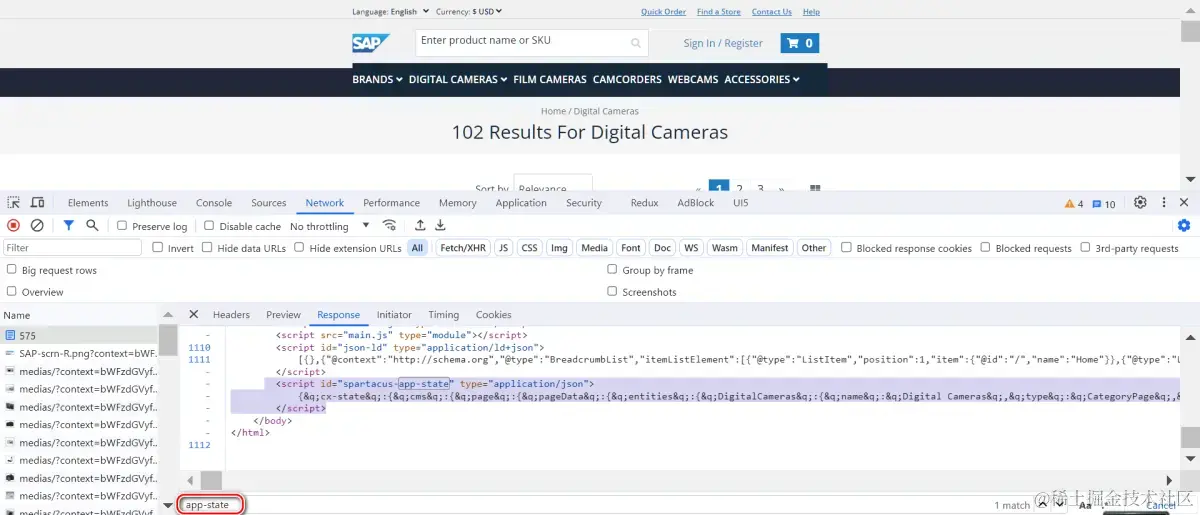Screen dimensions: 1200x515
Task: Clear the network log
Action: (x=37, y=226)
